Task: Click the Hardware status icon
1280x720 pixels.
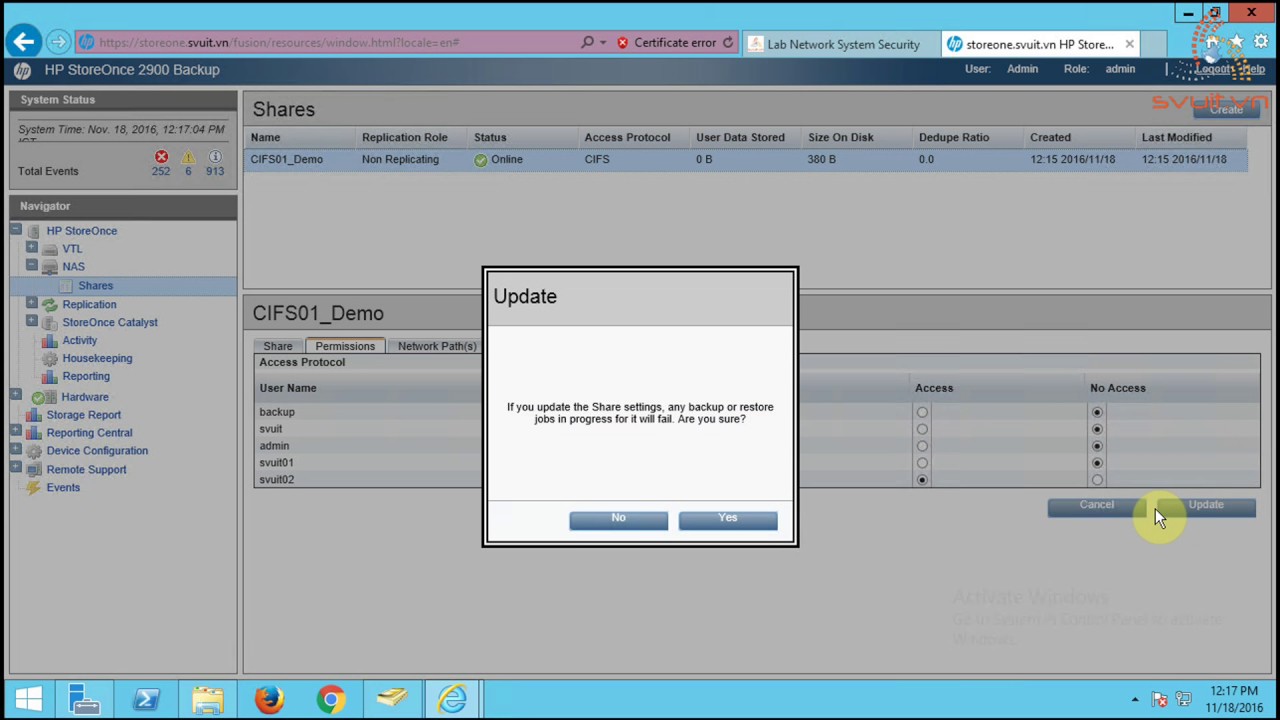Action: pos(37,397)
